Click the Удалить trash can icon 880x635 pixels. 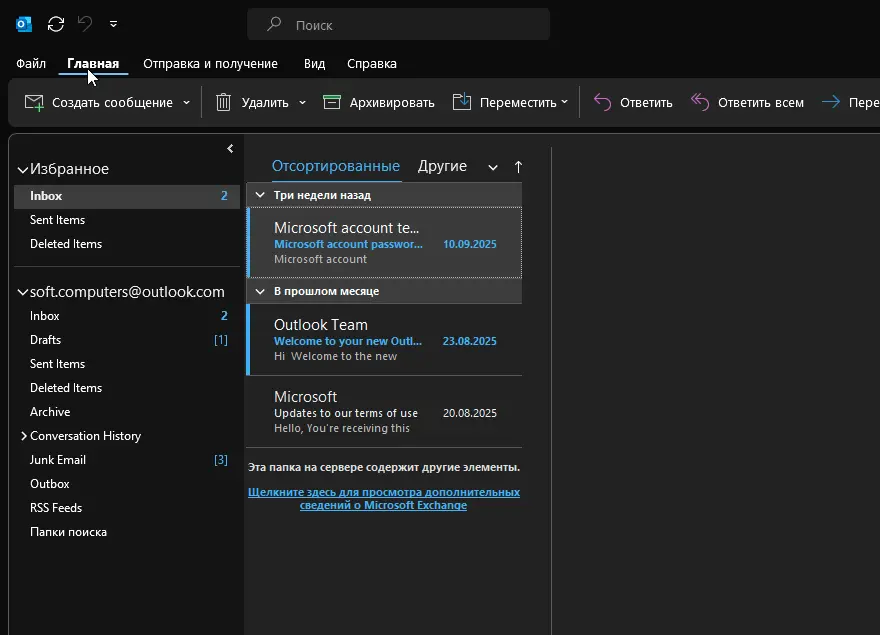tap(224, 102)
